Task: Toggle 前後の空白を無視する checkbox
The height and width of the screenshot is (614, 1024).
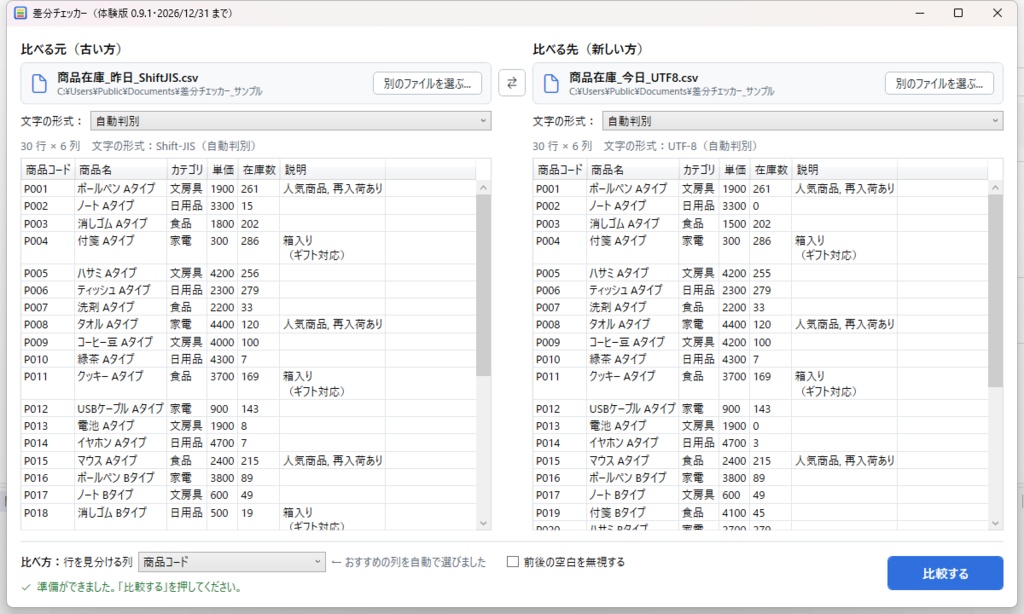Action: click(513, 562)
